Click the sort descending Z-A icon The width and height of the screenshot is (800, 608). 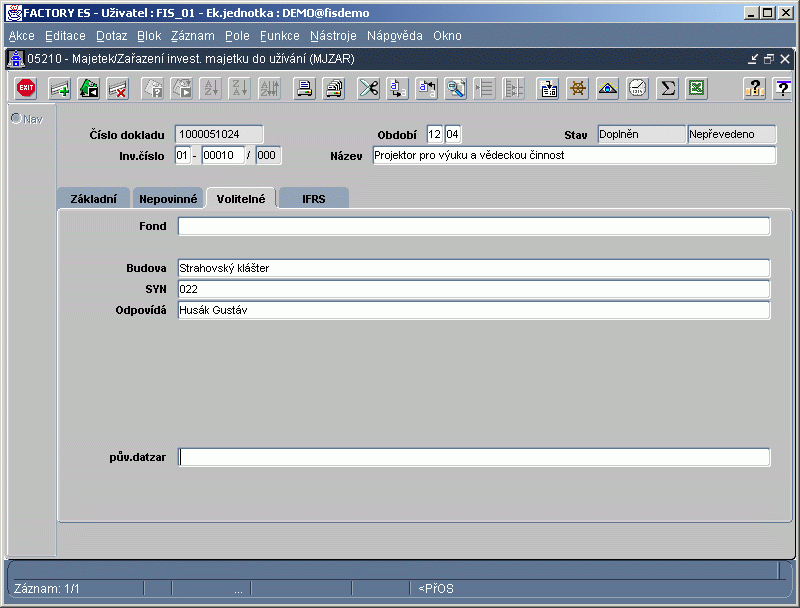[x=240, y=88]
